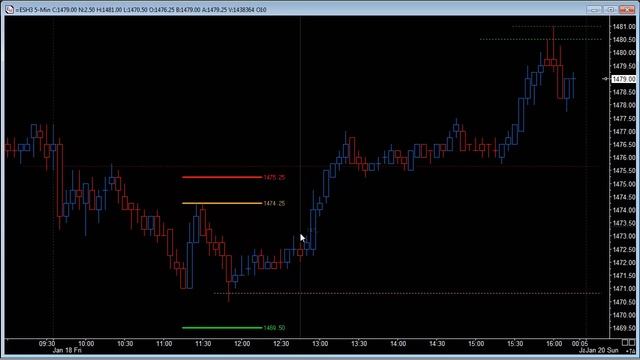The image size is (640, 360).
Task: Click the 1475.00 price axis label
Action: pos(624,184)
